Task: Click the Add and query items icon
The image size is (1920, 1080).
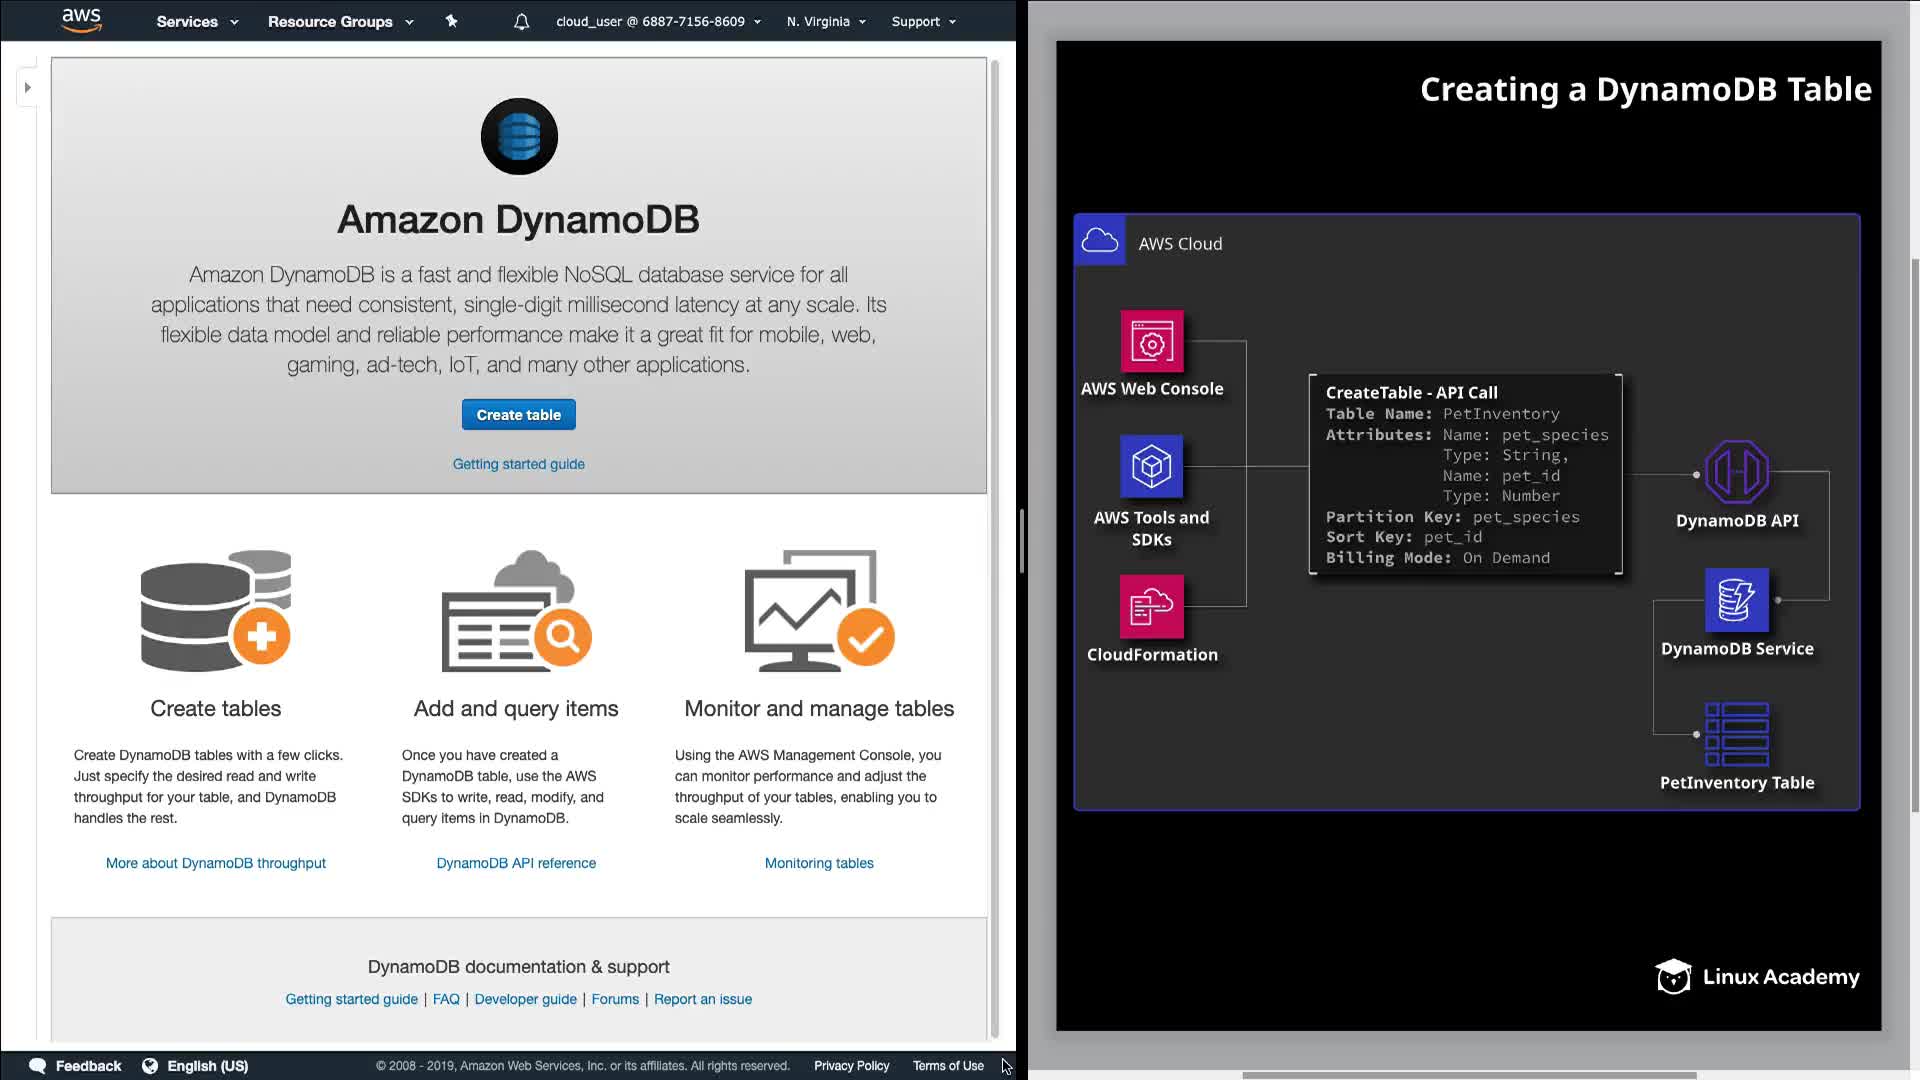Action: [516, 610]
